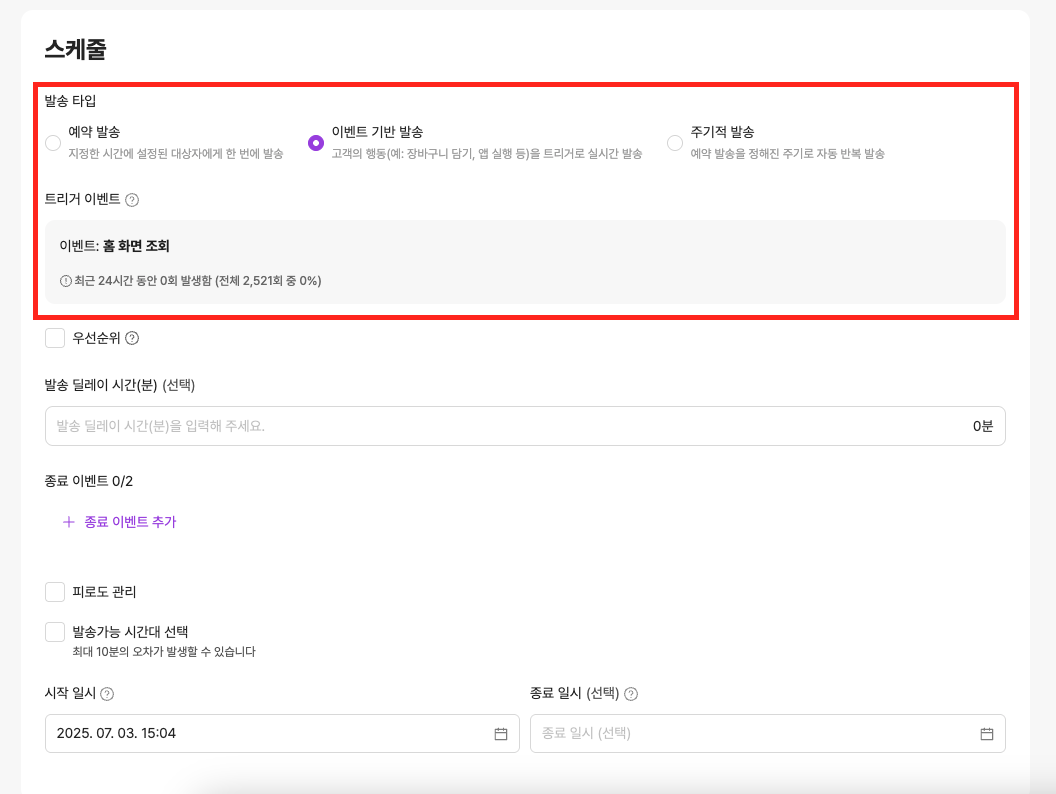Click the 종료 이벤트 추가 link
1056x794 pixels.
click(130, 522)
